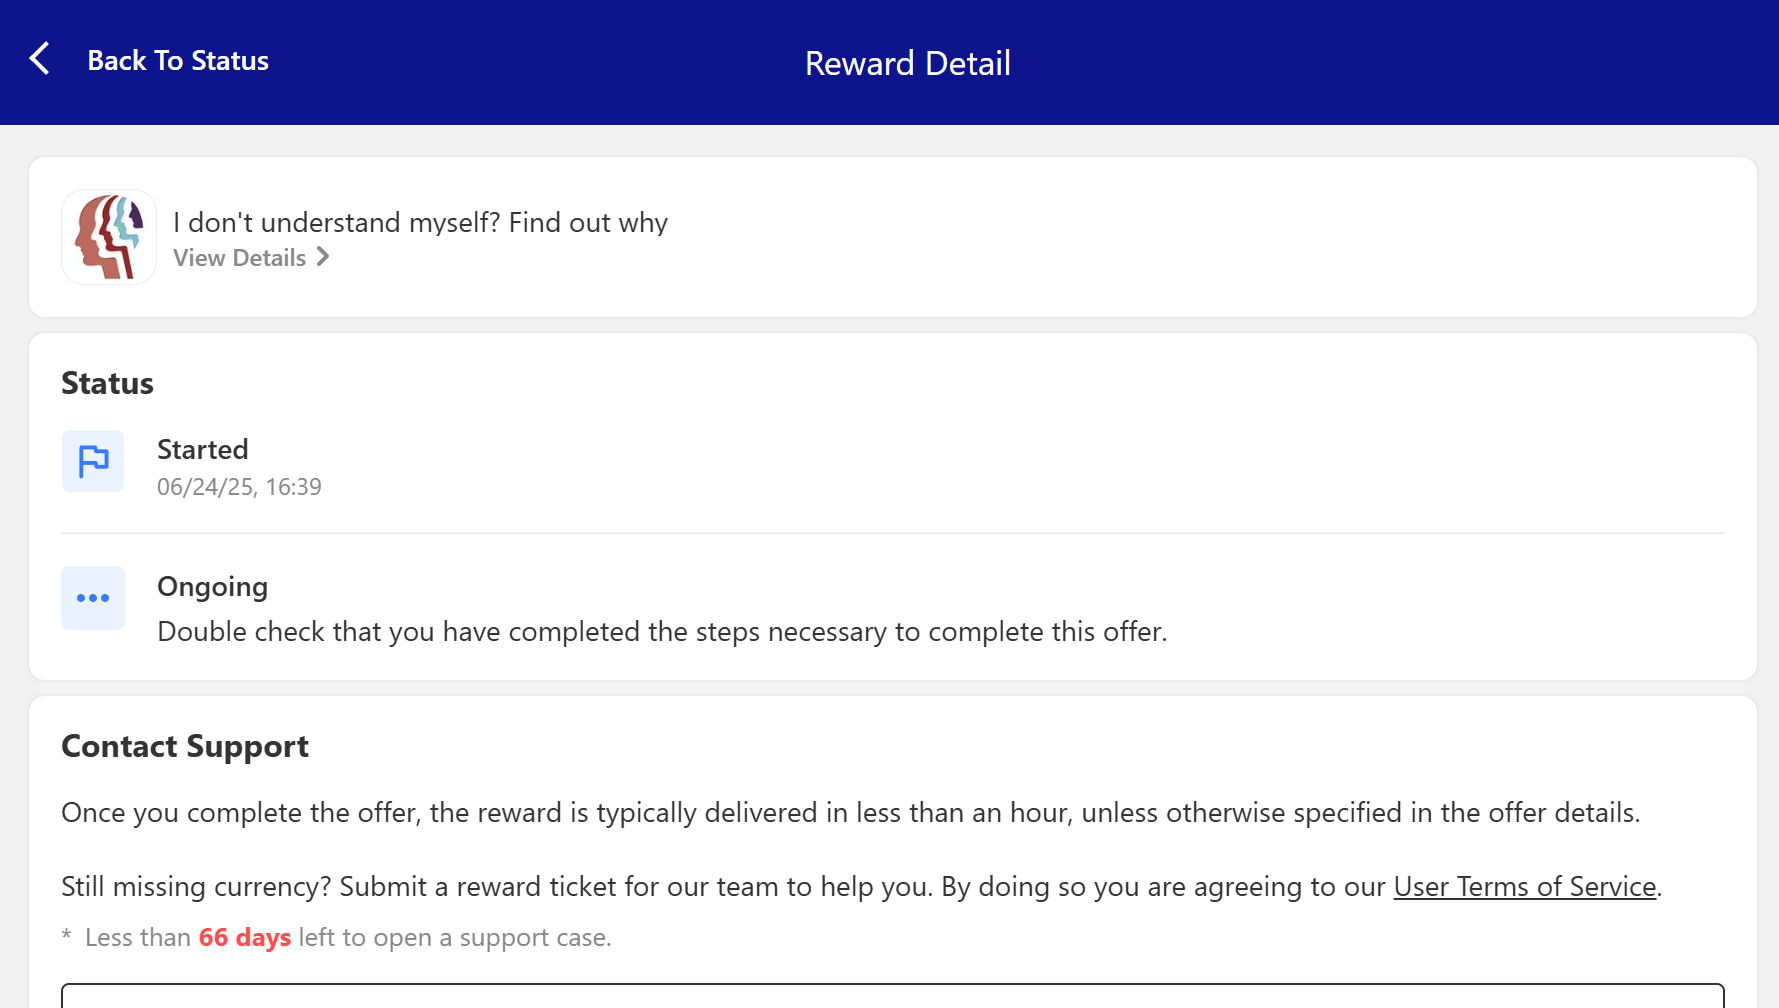The image size is (1779, 1008).
Task: Select the Ongoing status label
Action: (x=212, y=587)
